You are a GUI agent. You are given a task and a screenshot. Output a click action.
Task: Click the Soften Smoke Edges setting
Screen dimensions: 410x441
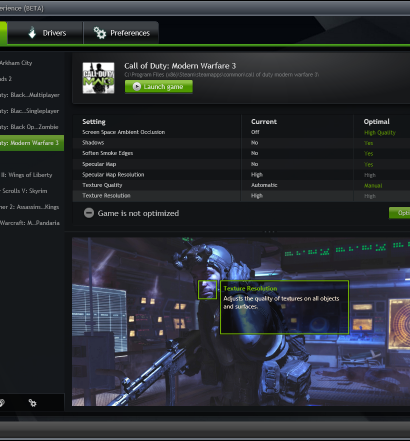tap(108, 153)
